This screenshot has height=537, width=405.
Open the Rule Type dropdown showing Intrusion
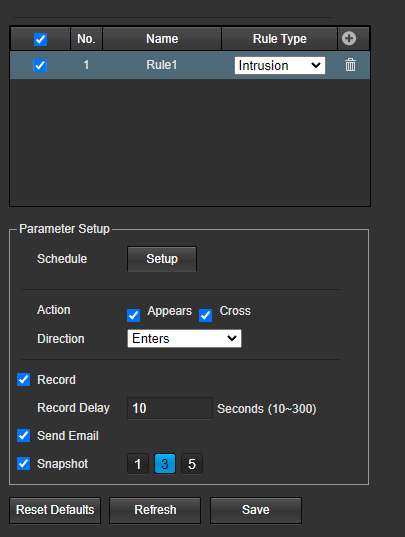click(x=280, y=65)
